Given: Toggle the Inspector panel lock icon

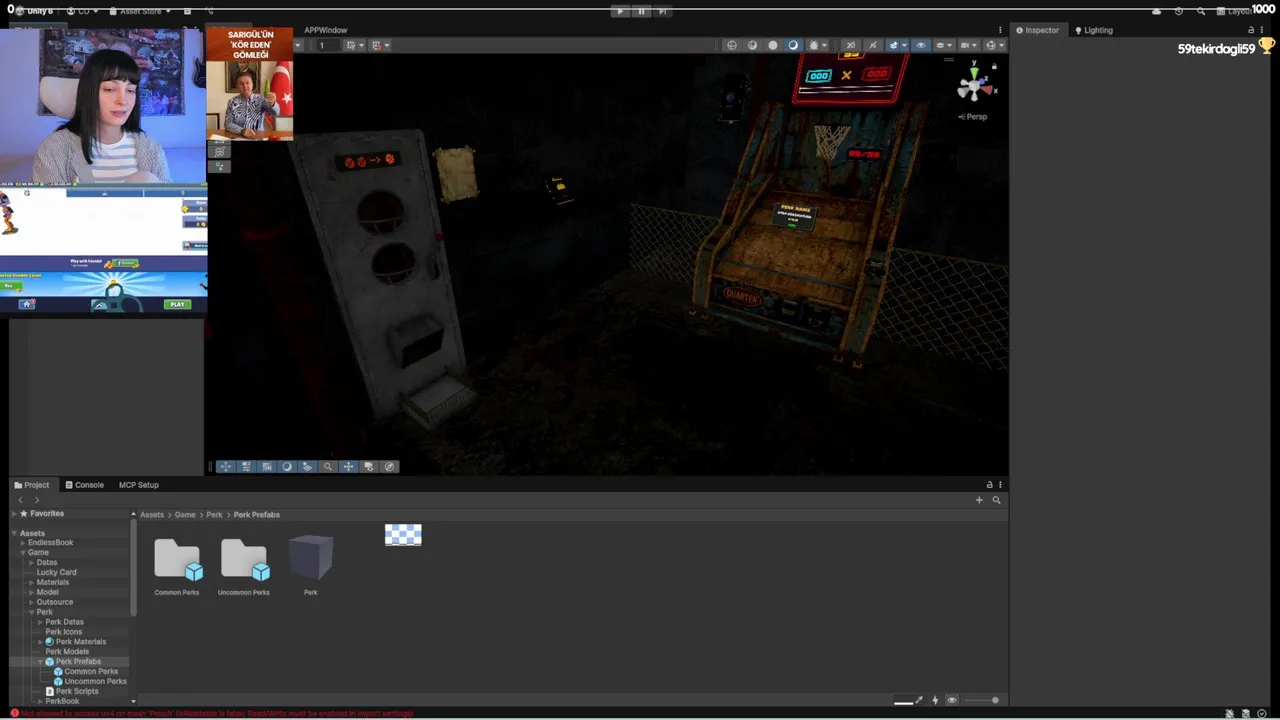Looking at the screenshot, I should pos(1250,30).
